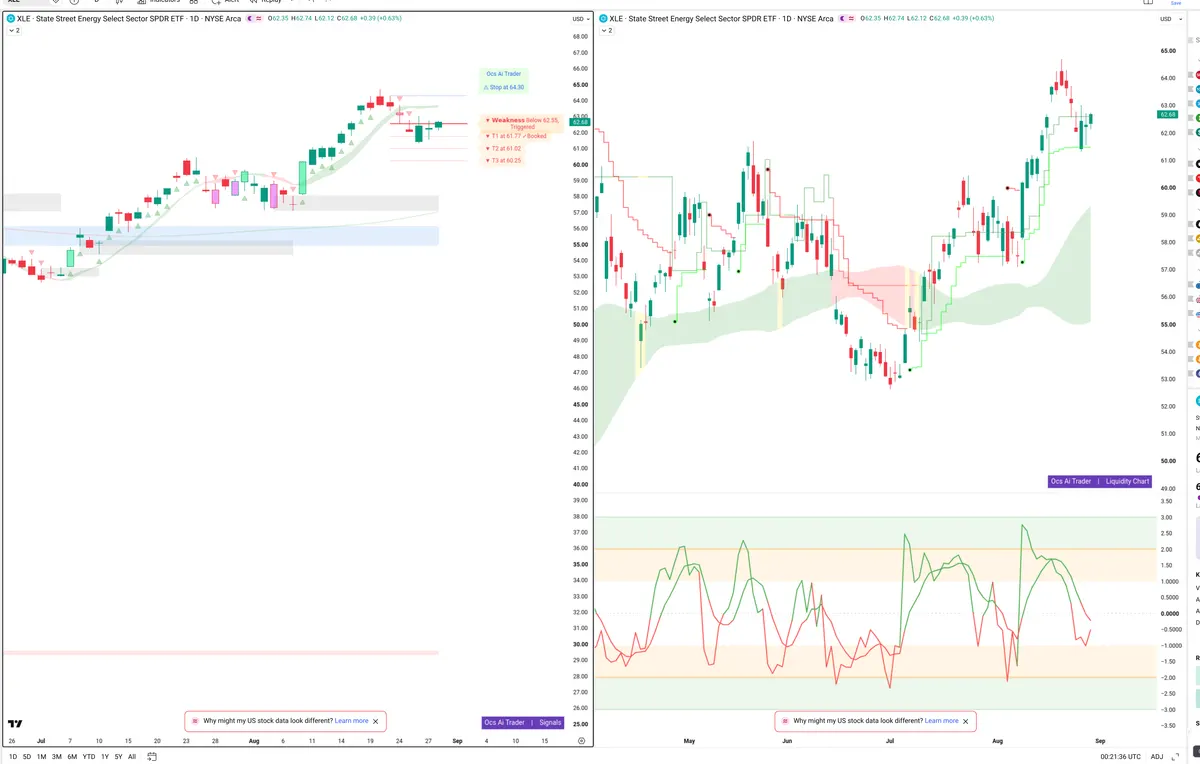The image size is (1200, 764).
Task: Click the 65.00 price level on left chart axis
Action: coord(579,84)
